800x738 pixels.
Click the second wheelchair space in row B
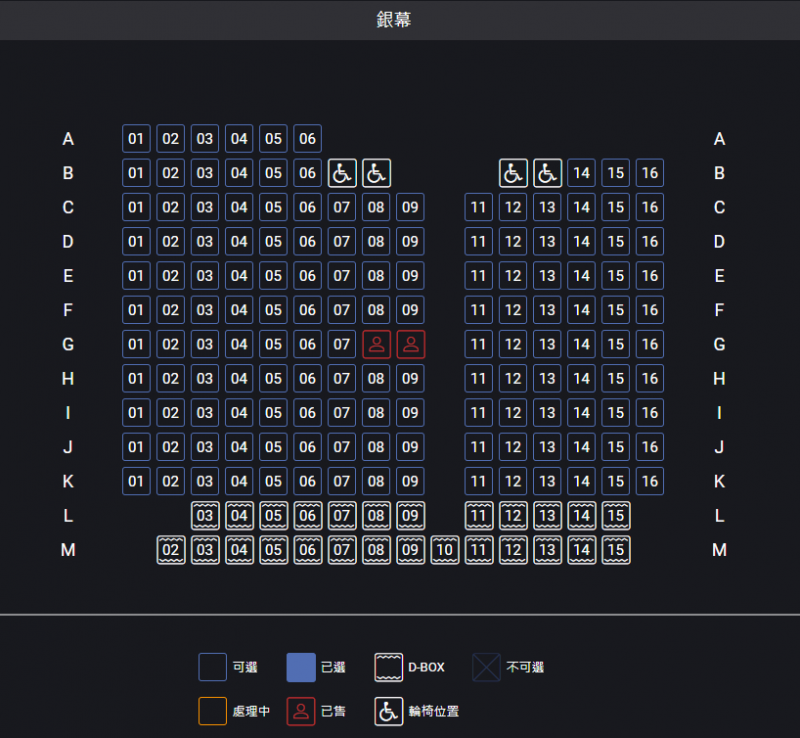(x=376, y=173)
